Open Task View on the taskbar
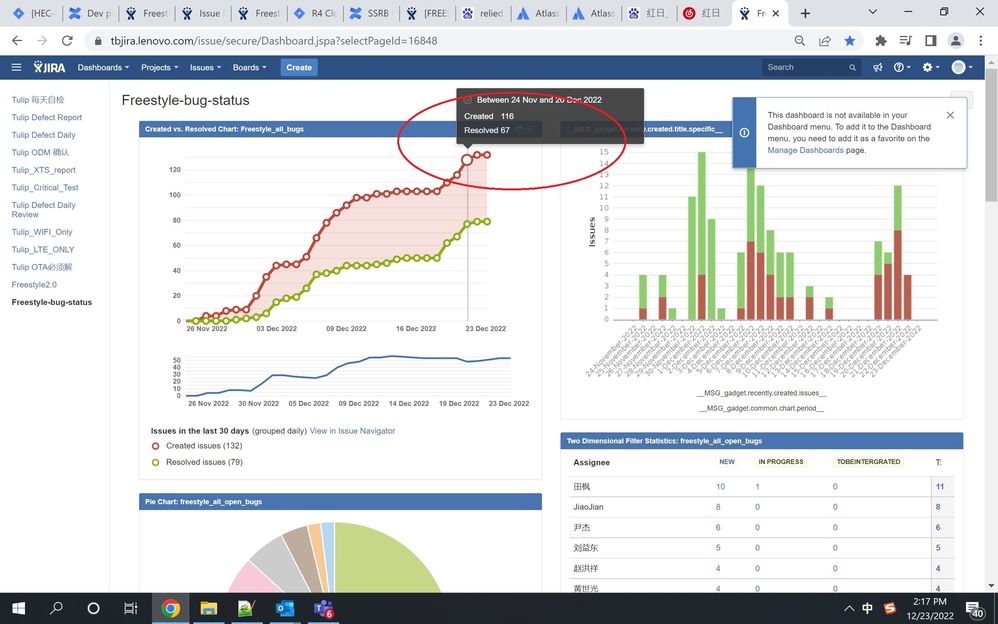The width and height of the screenshot is (998, 624). point(130,609)
